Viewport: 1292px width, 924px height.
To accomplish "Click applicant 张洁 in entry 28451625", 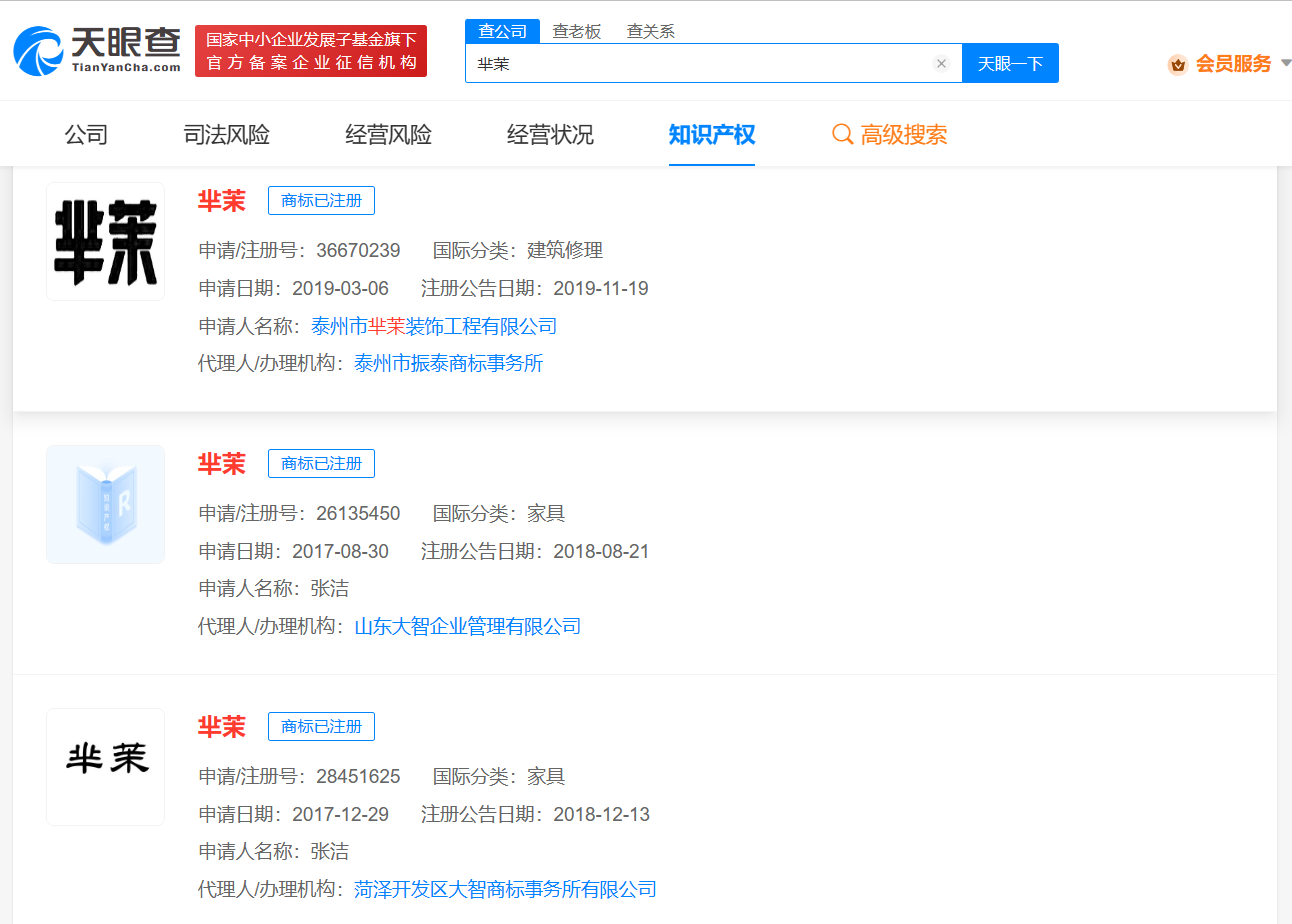I will tap(330, 852).
